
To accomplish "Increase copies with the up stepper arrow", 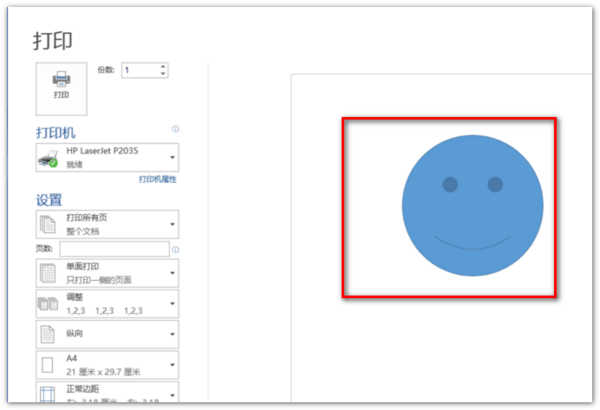I will (x=163, y=67).
